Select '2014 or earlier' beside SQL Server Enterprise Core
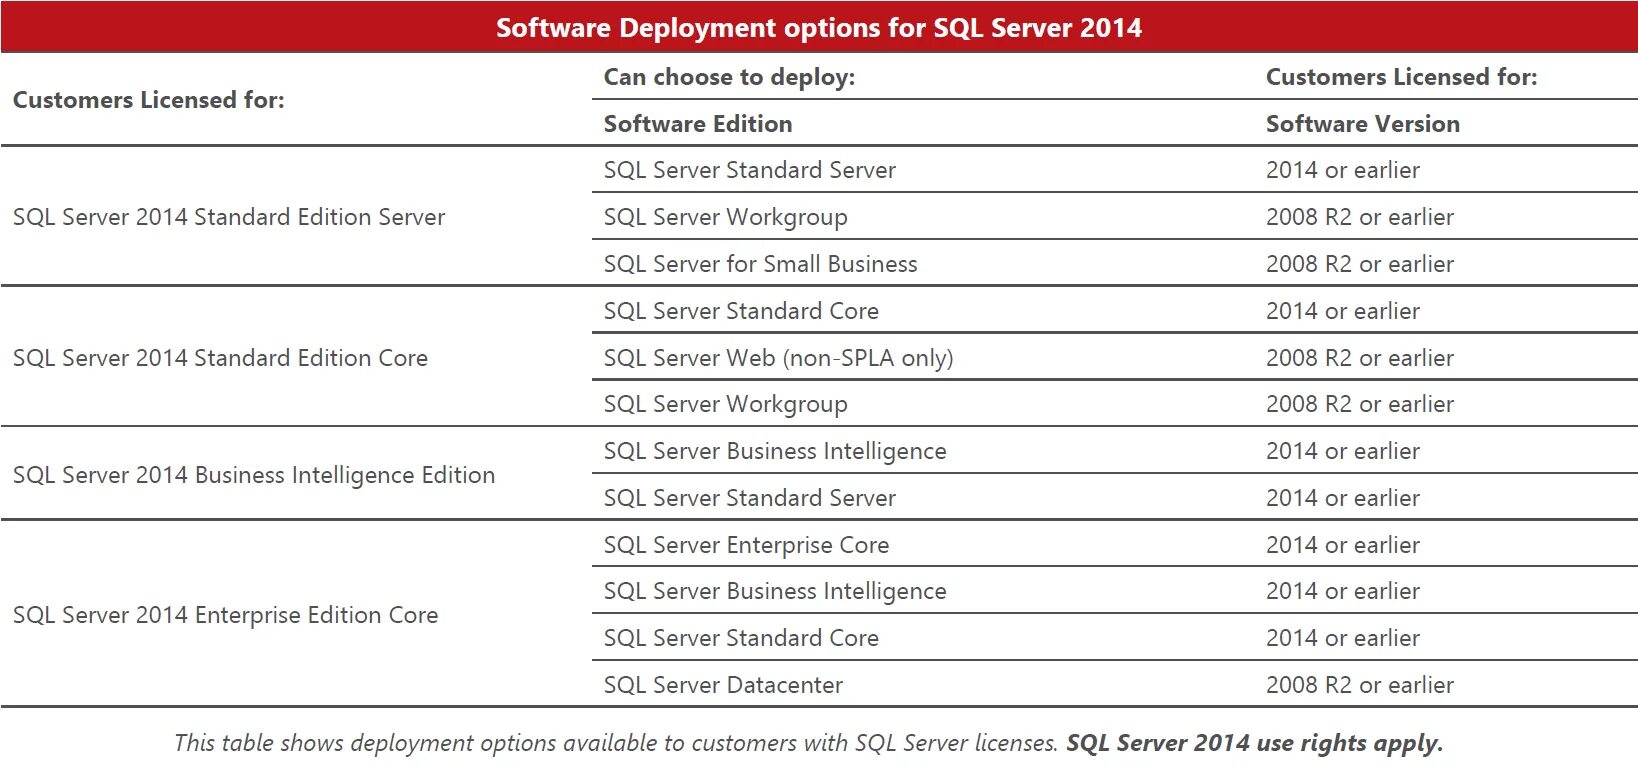 (1342, 545)
